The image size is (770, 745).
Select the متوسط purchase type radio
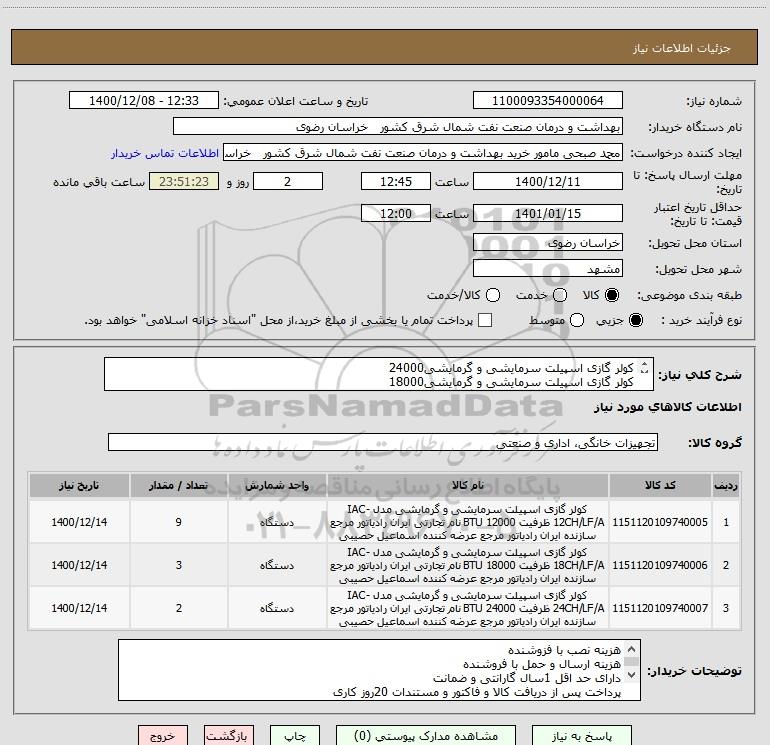pyautogui.click(x=577, y=320)
